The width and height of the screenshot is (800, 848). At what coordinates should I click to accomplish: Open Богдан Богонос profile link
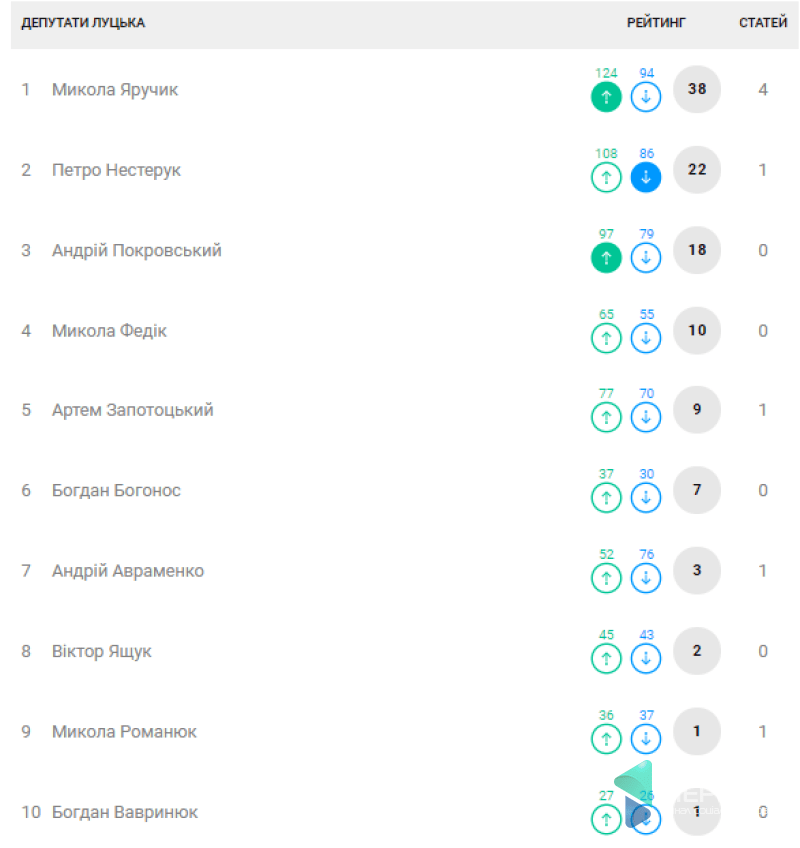(116, 491)
